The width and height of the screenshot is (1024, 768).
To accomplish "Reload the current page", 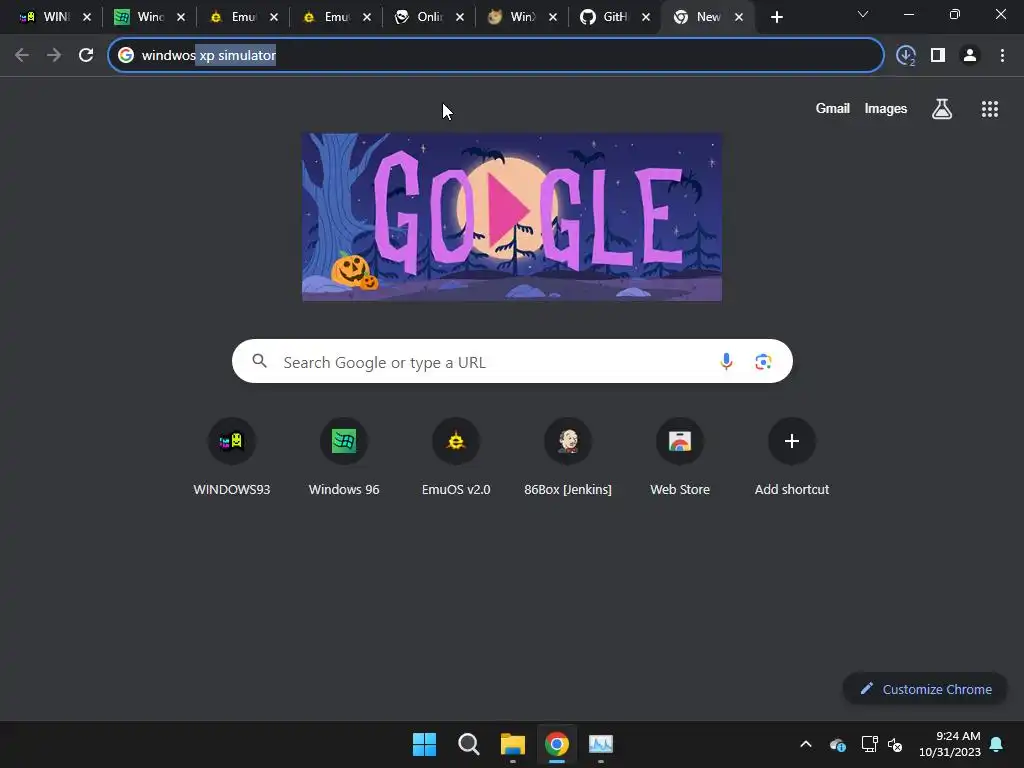I will pos(86,56).
